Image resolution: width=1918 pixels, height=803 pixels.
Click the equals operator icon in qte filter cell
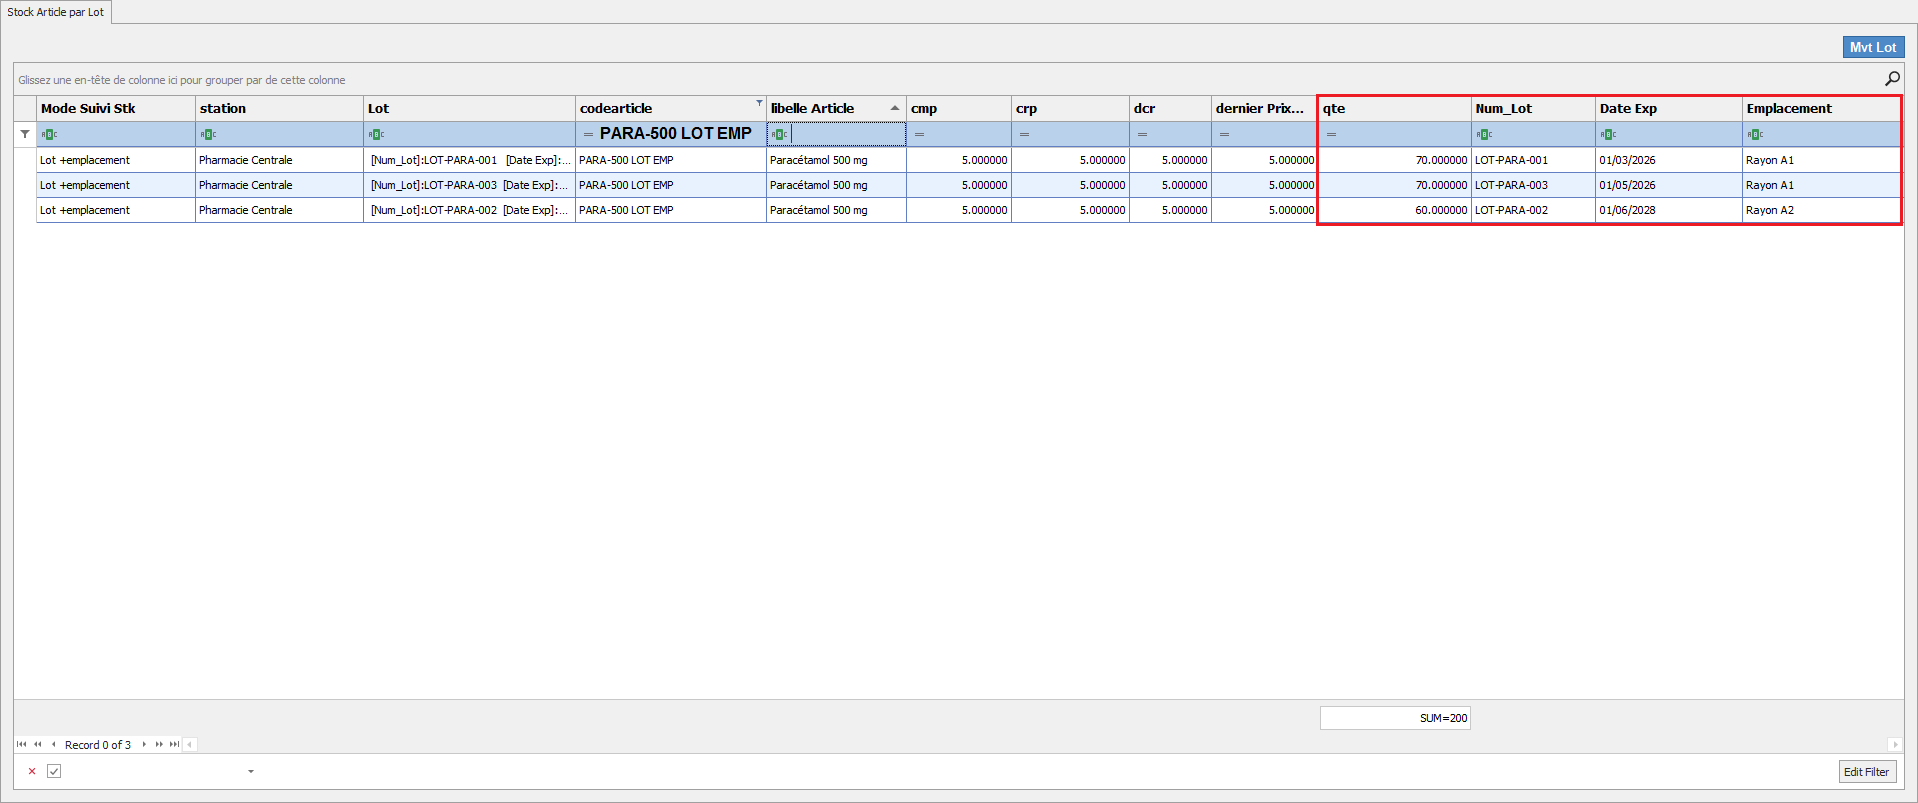tap(1331, 134)
